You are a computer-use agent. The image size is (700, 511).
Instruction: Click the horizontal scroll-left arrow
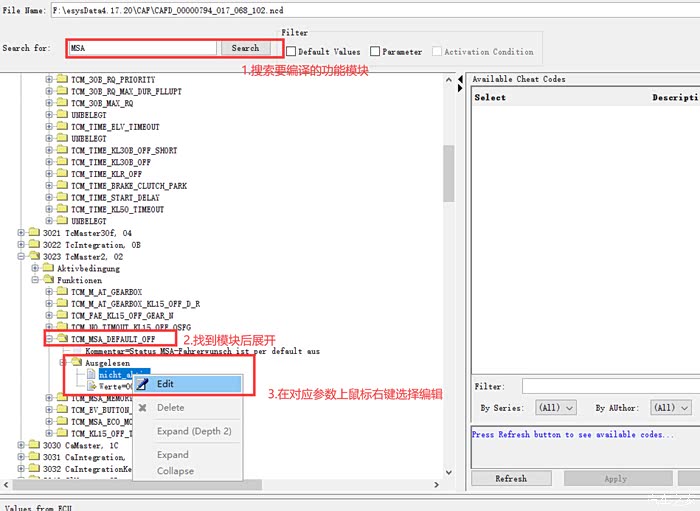pyautogui.click(x=6, y=485)
